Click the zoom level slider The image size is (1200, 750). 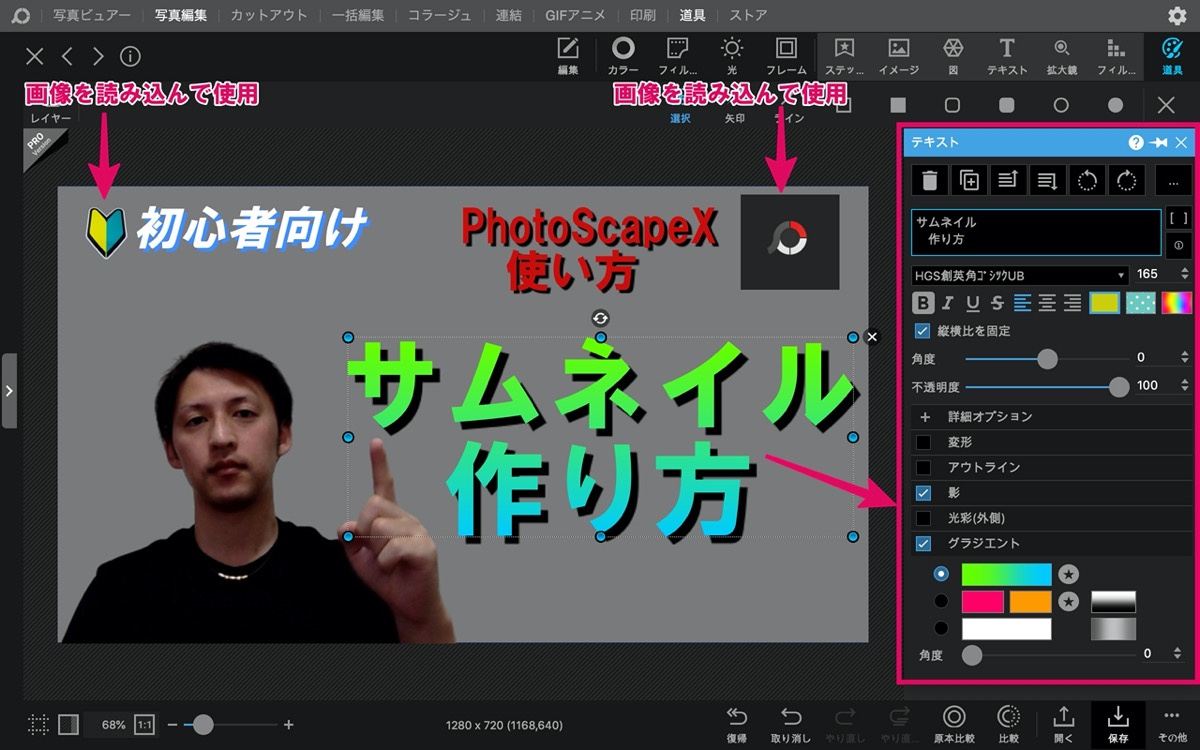[231, 724]
